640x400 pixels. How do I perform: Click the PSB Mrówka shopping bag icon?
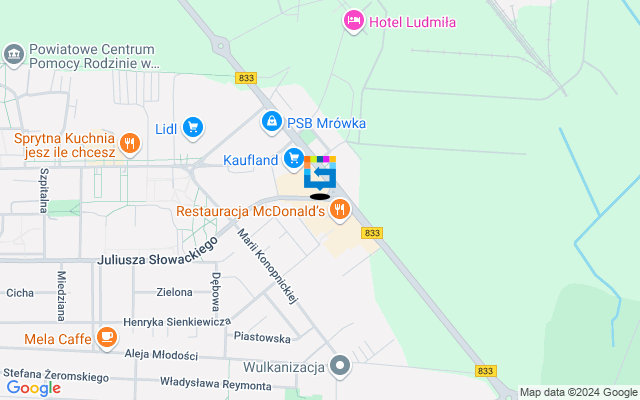[271, 122]
